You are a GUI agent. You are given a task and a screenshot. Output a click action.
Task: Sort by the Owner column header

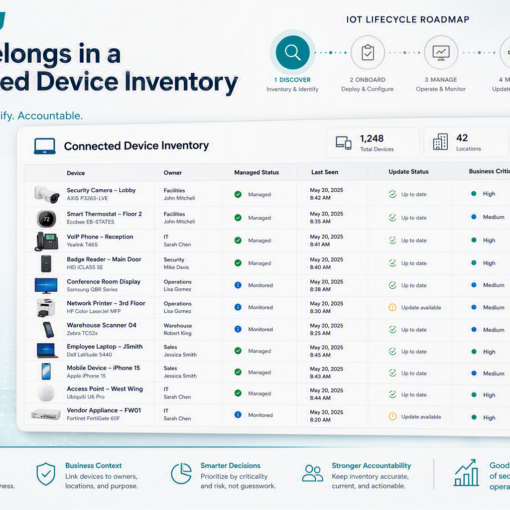click(x=173, y=173)
